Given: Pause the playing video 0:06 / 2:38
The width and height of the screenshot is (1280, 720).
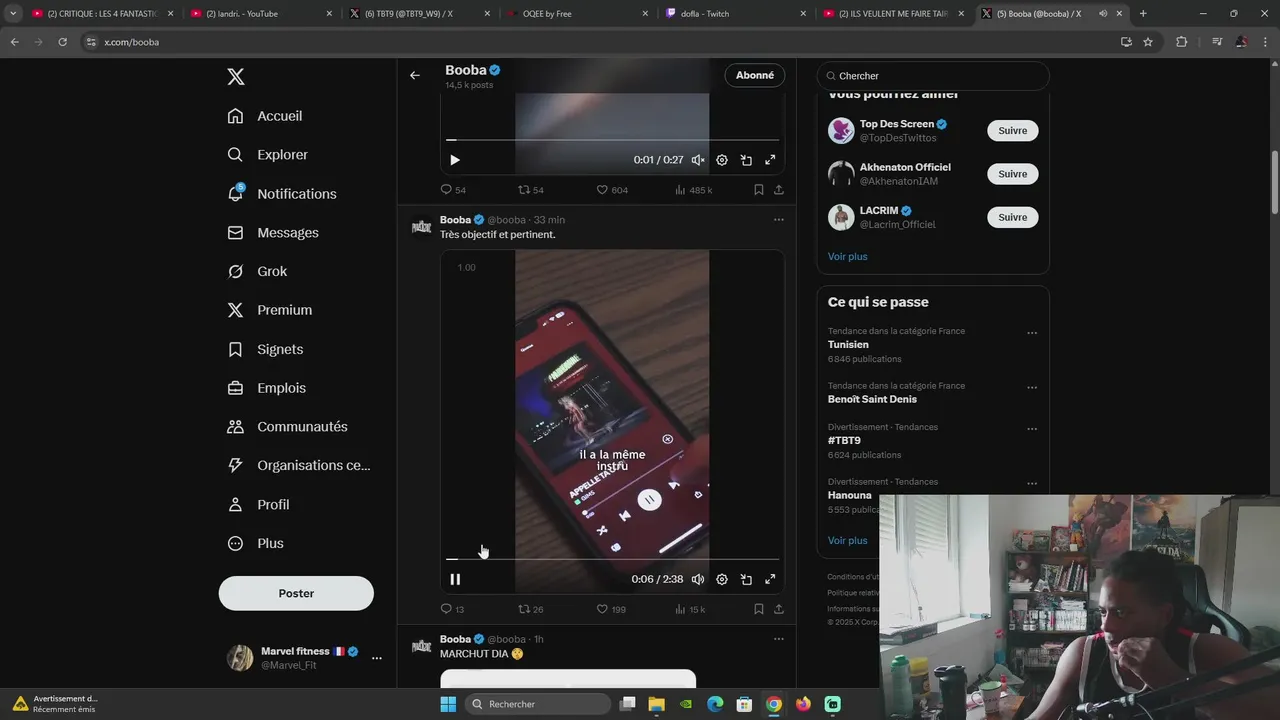Looking at the screenshot, I should tap(455, 579).
